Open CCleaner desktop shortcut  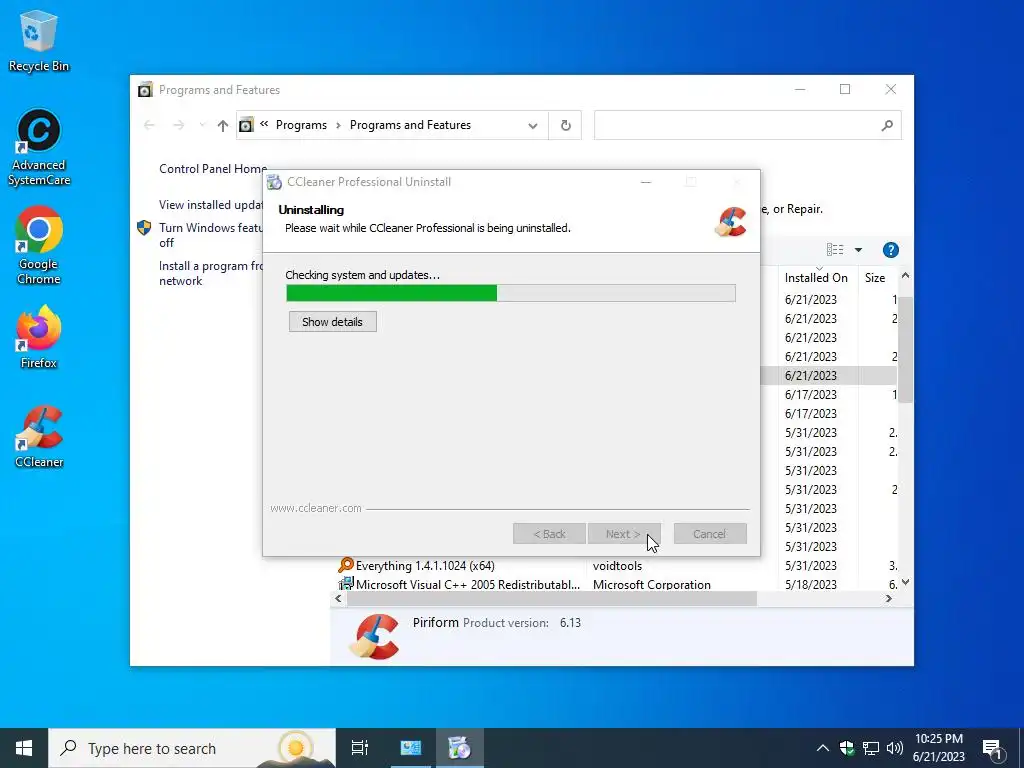(39, 436)
